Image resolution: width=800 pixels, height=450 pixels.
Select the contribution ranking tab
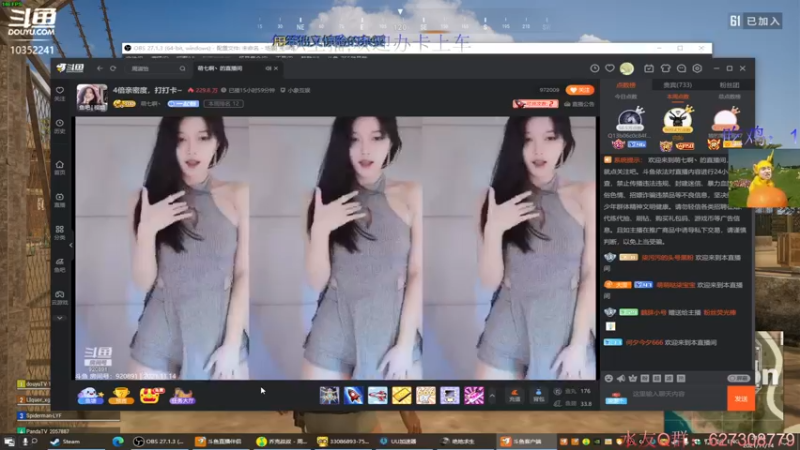[x=626, y=85]
